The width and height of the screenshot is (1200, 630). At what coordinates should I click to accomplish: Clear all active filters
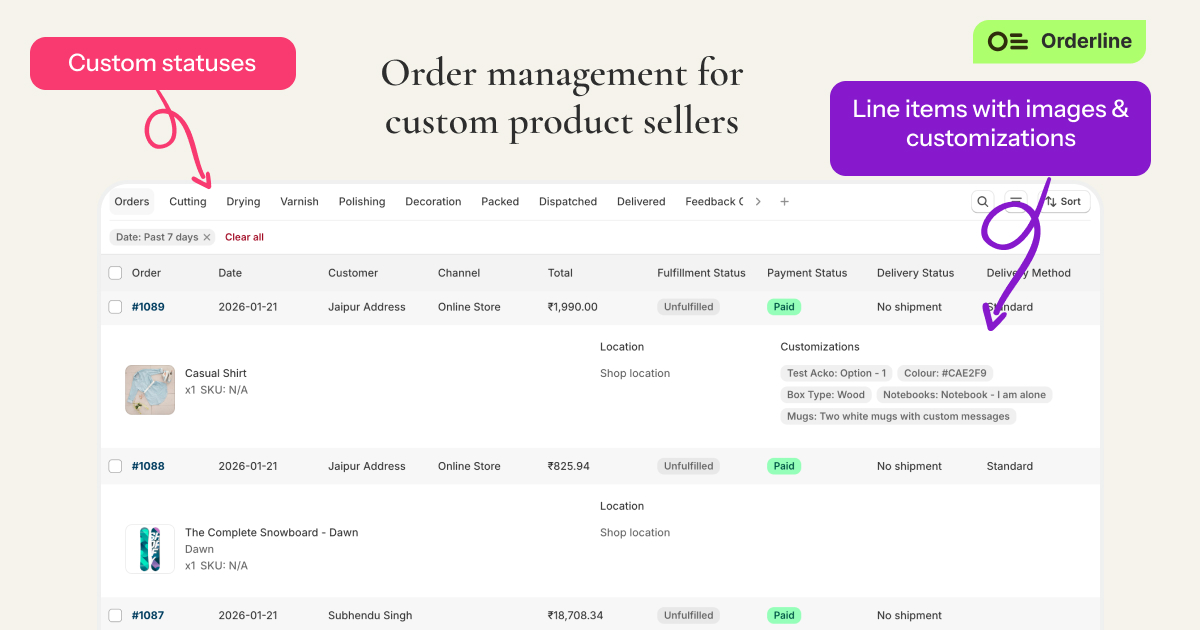pos(244,237)
